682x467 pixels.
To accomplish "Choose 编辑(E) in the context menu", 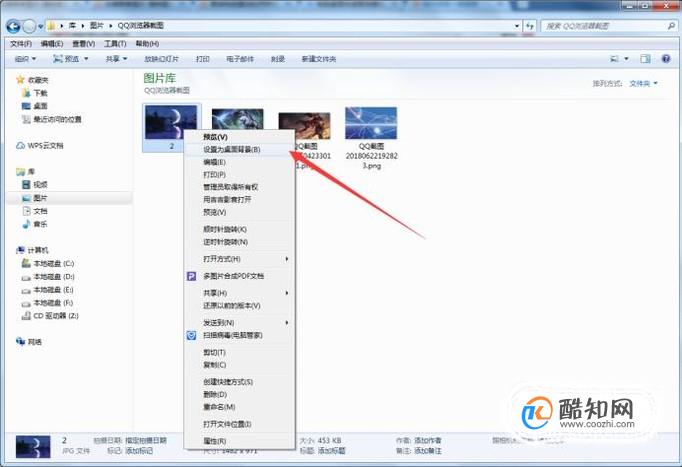I will pyautogui.click(x=240, y=162).
